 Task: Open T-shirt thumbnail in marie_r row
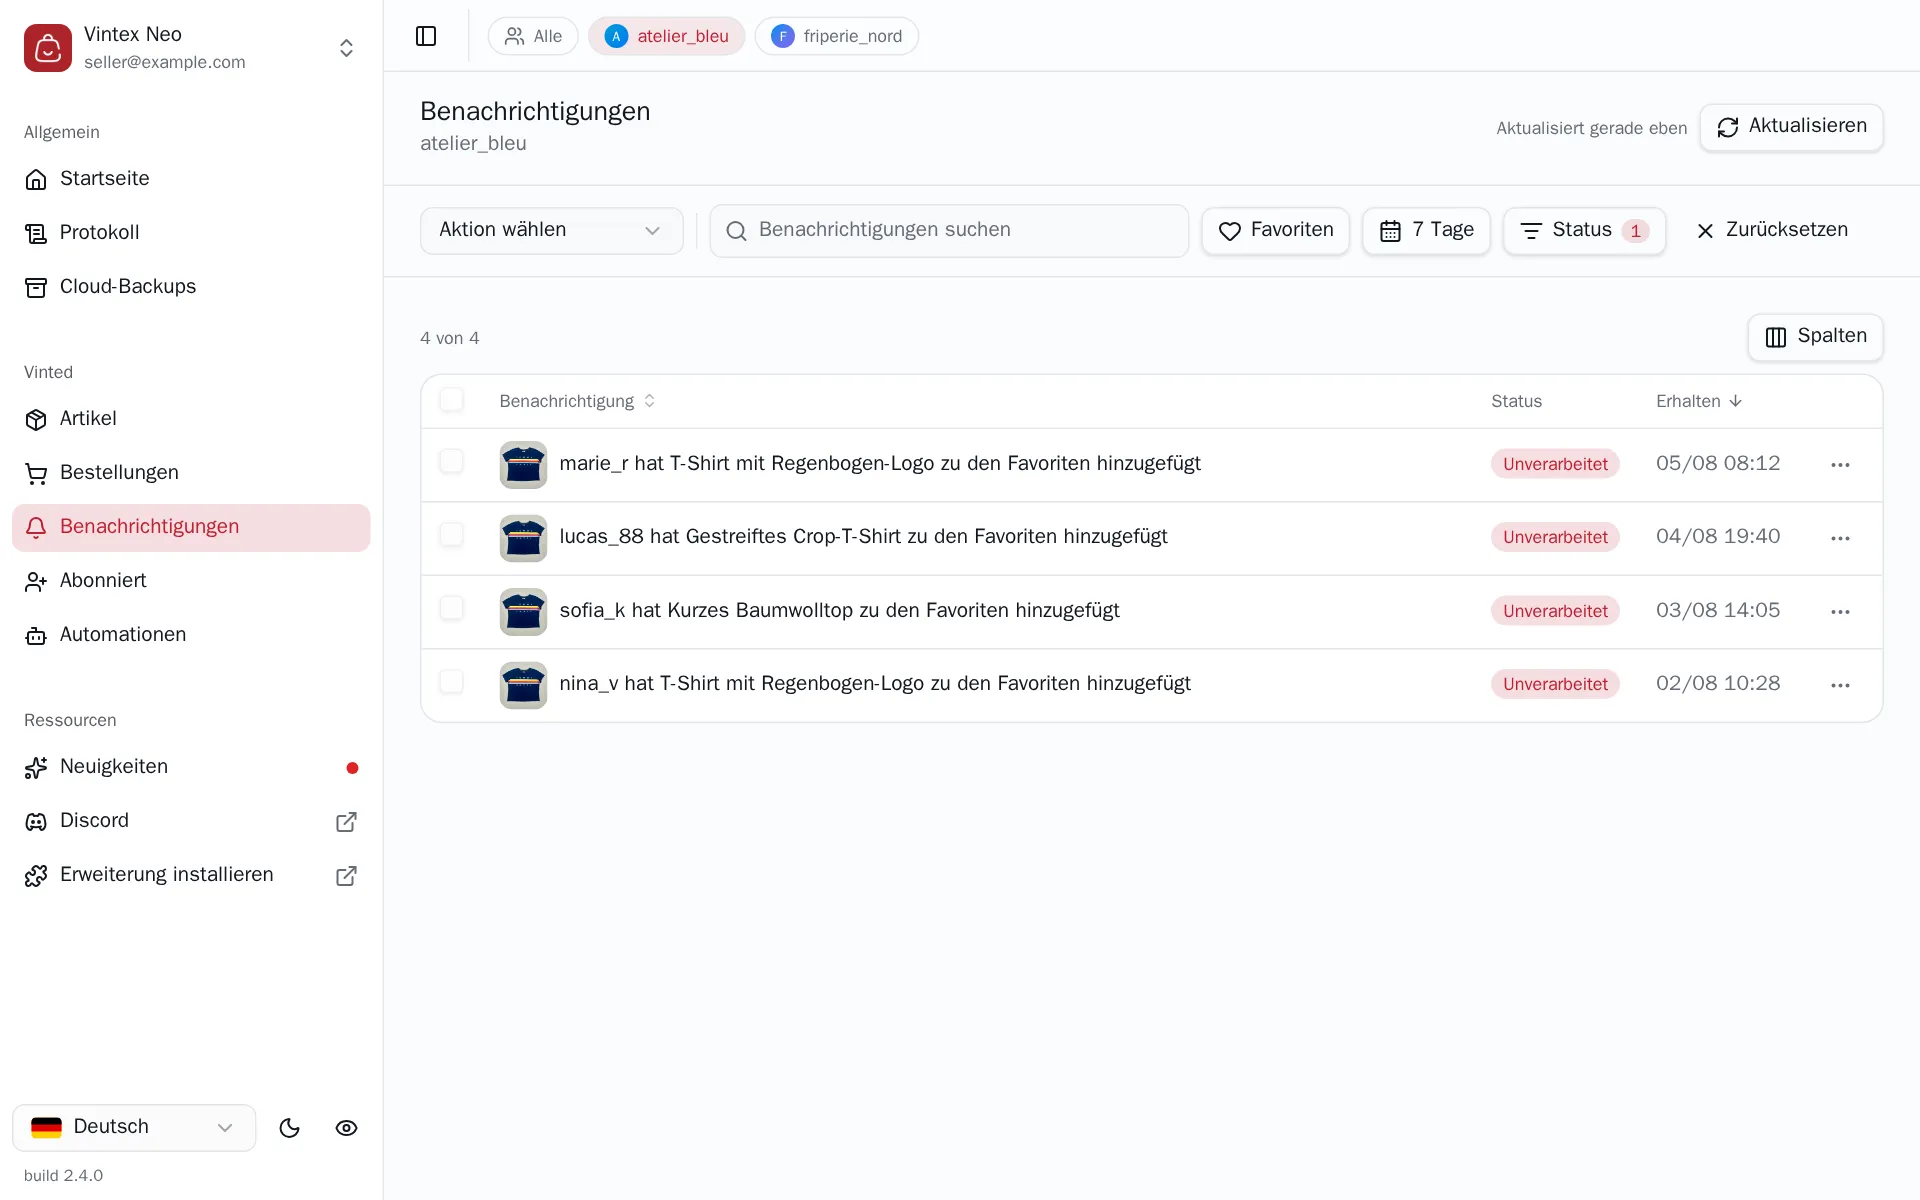pos(523,465)
